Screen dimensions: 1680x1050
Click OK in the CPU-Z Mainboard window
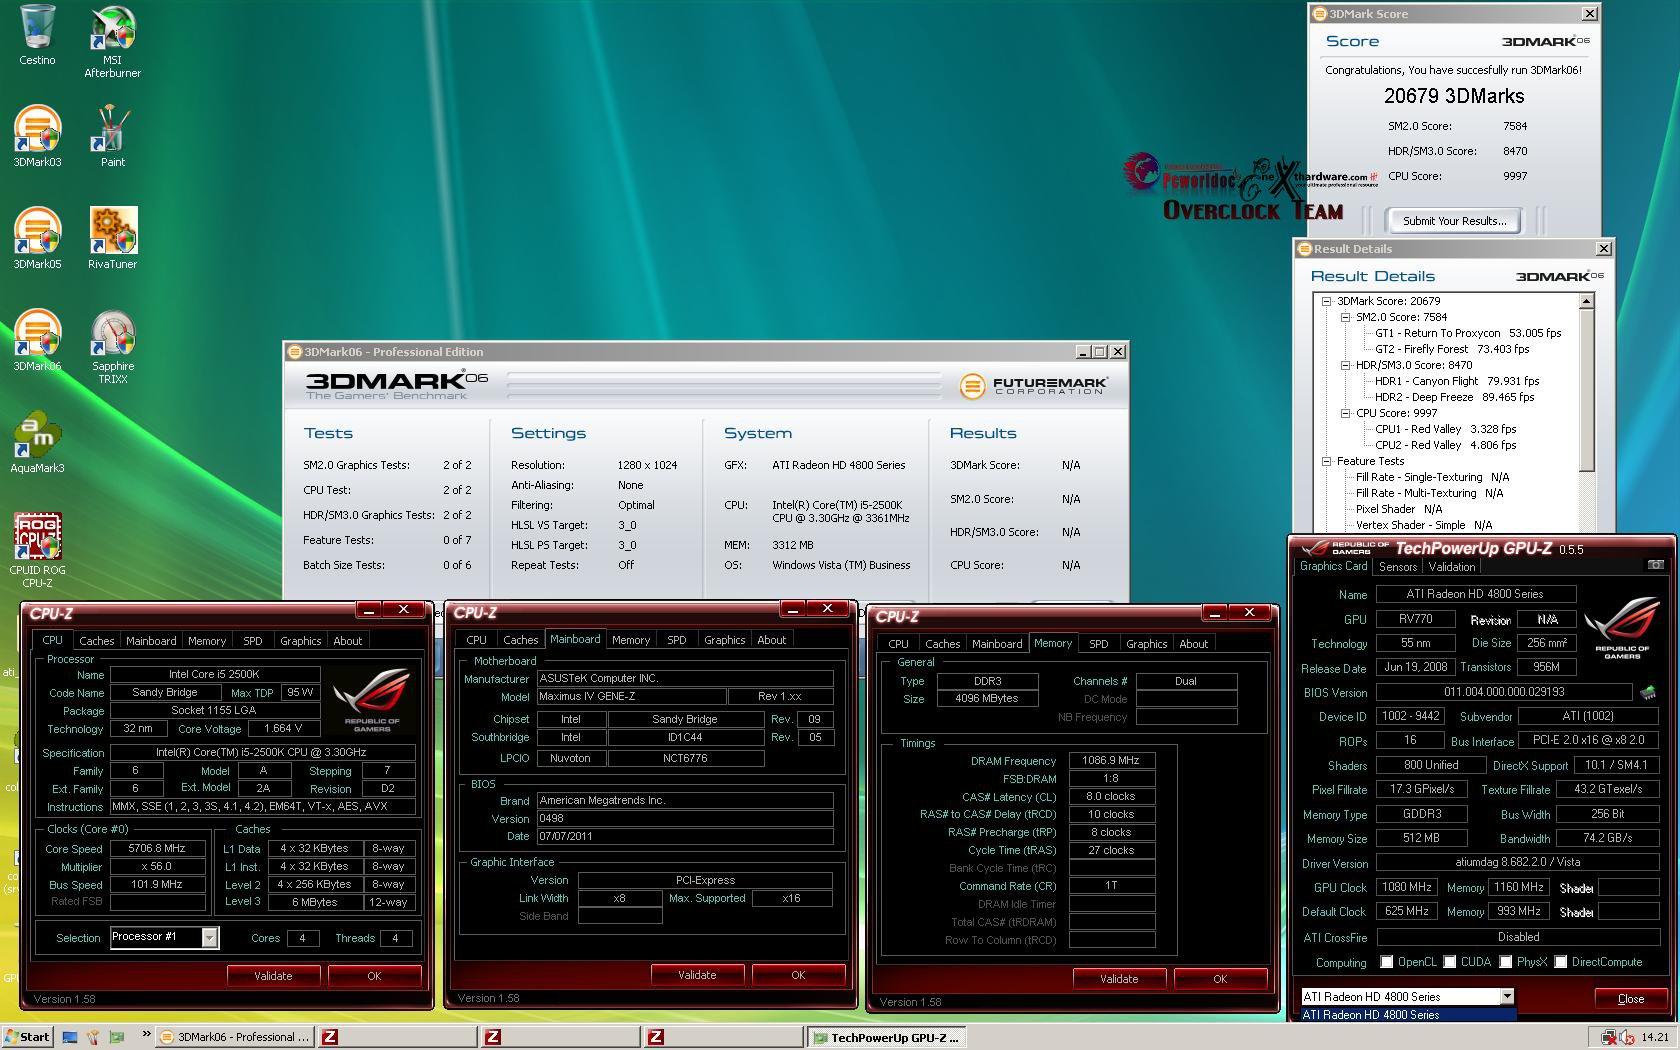coord(798,975)
